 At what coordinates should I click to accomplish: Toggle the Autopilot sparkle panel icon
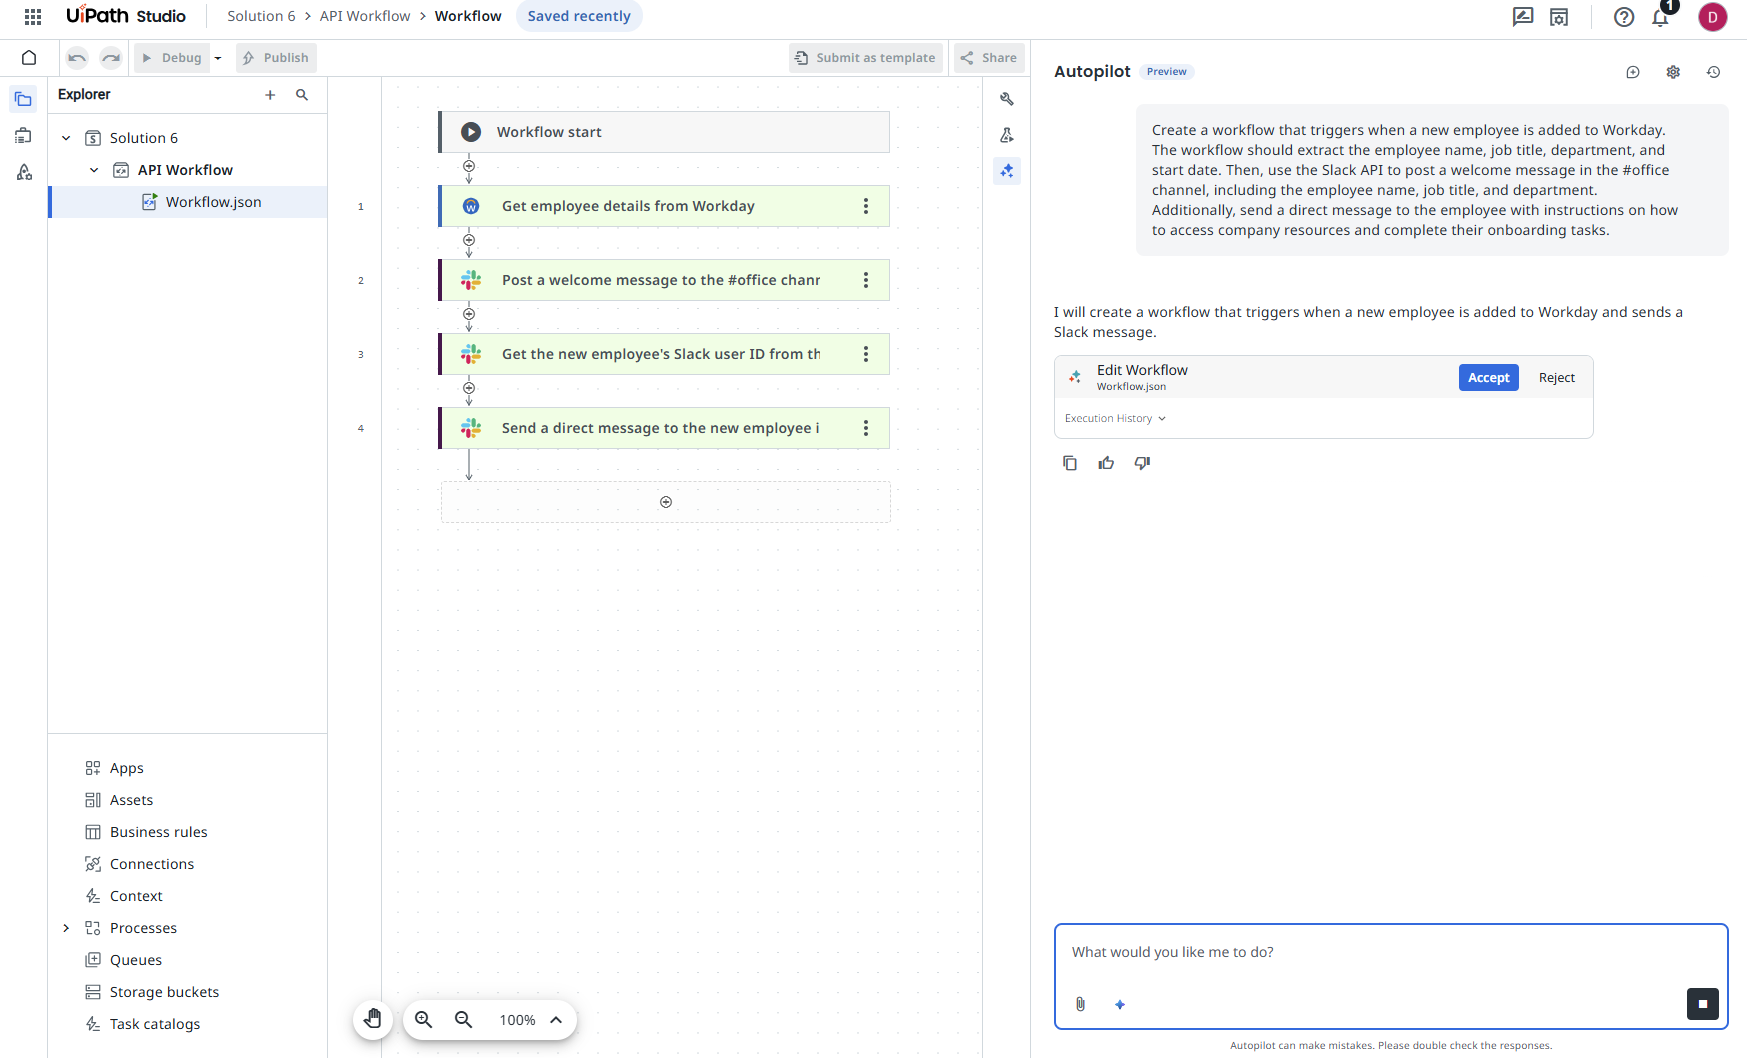coord(1007,171)
